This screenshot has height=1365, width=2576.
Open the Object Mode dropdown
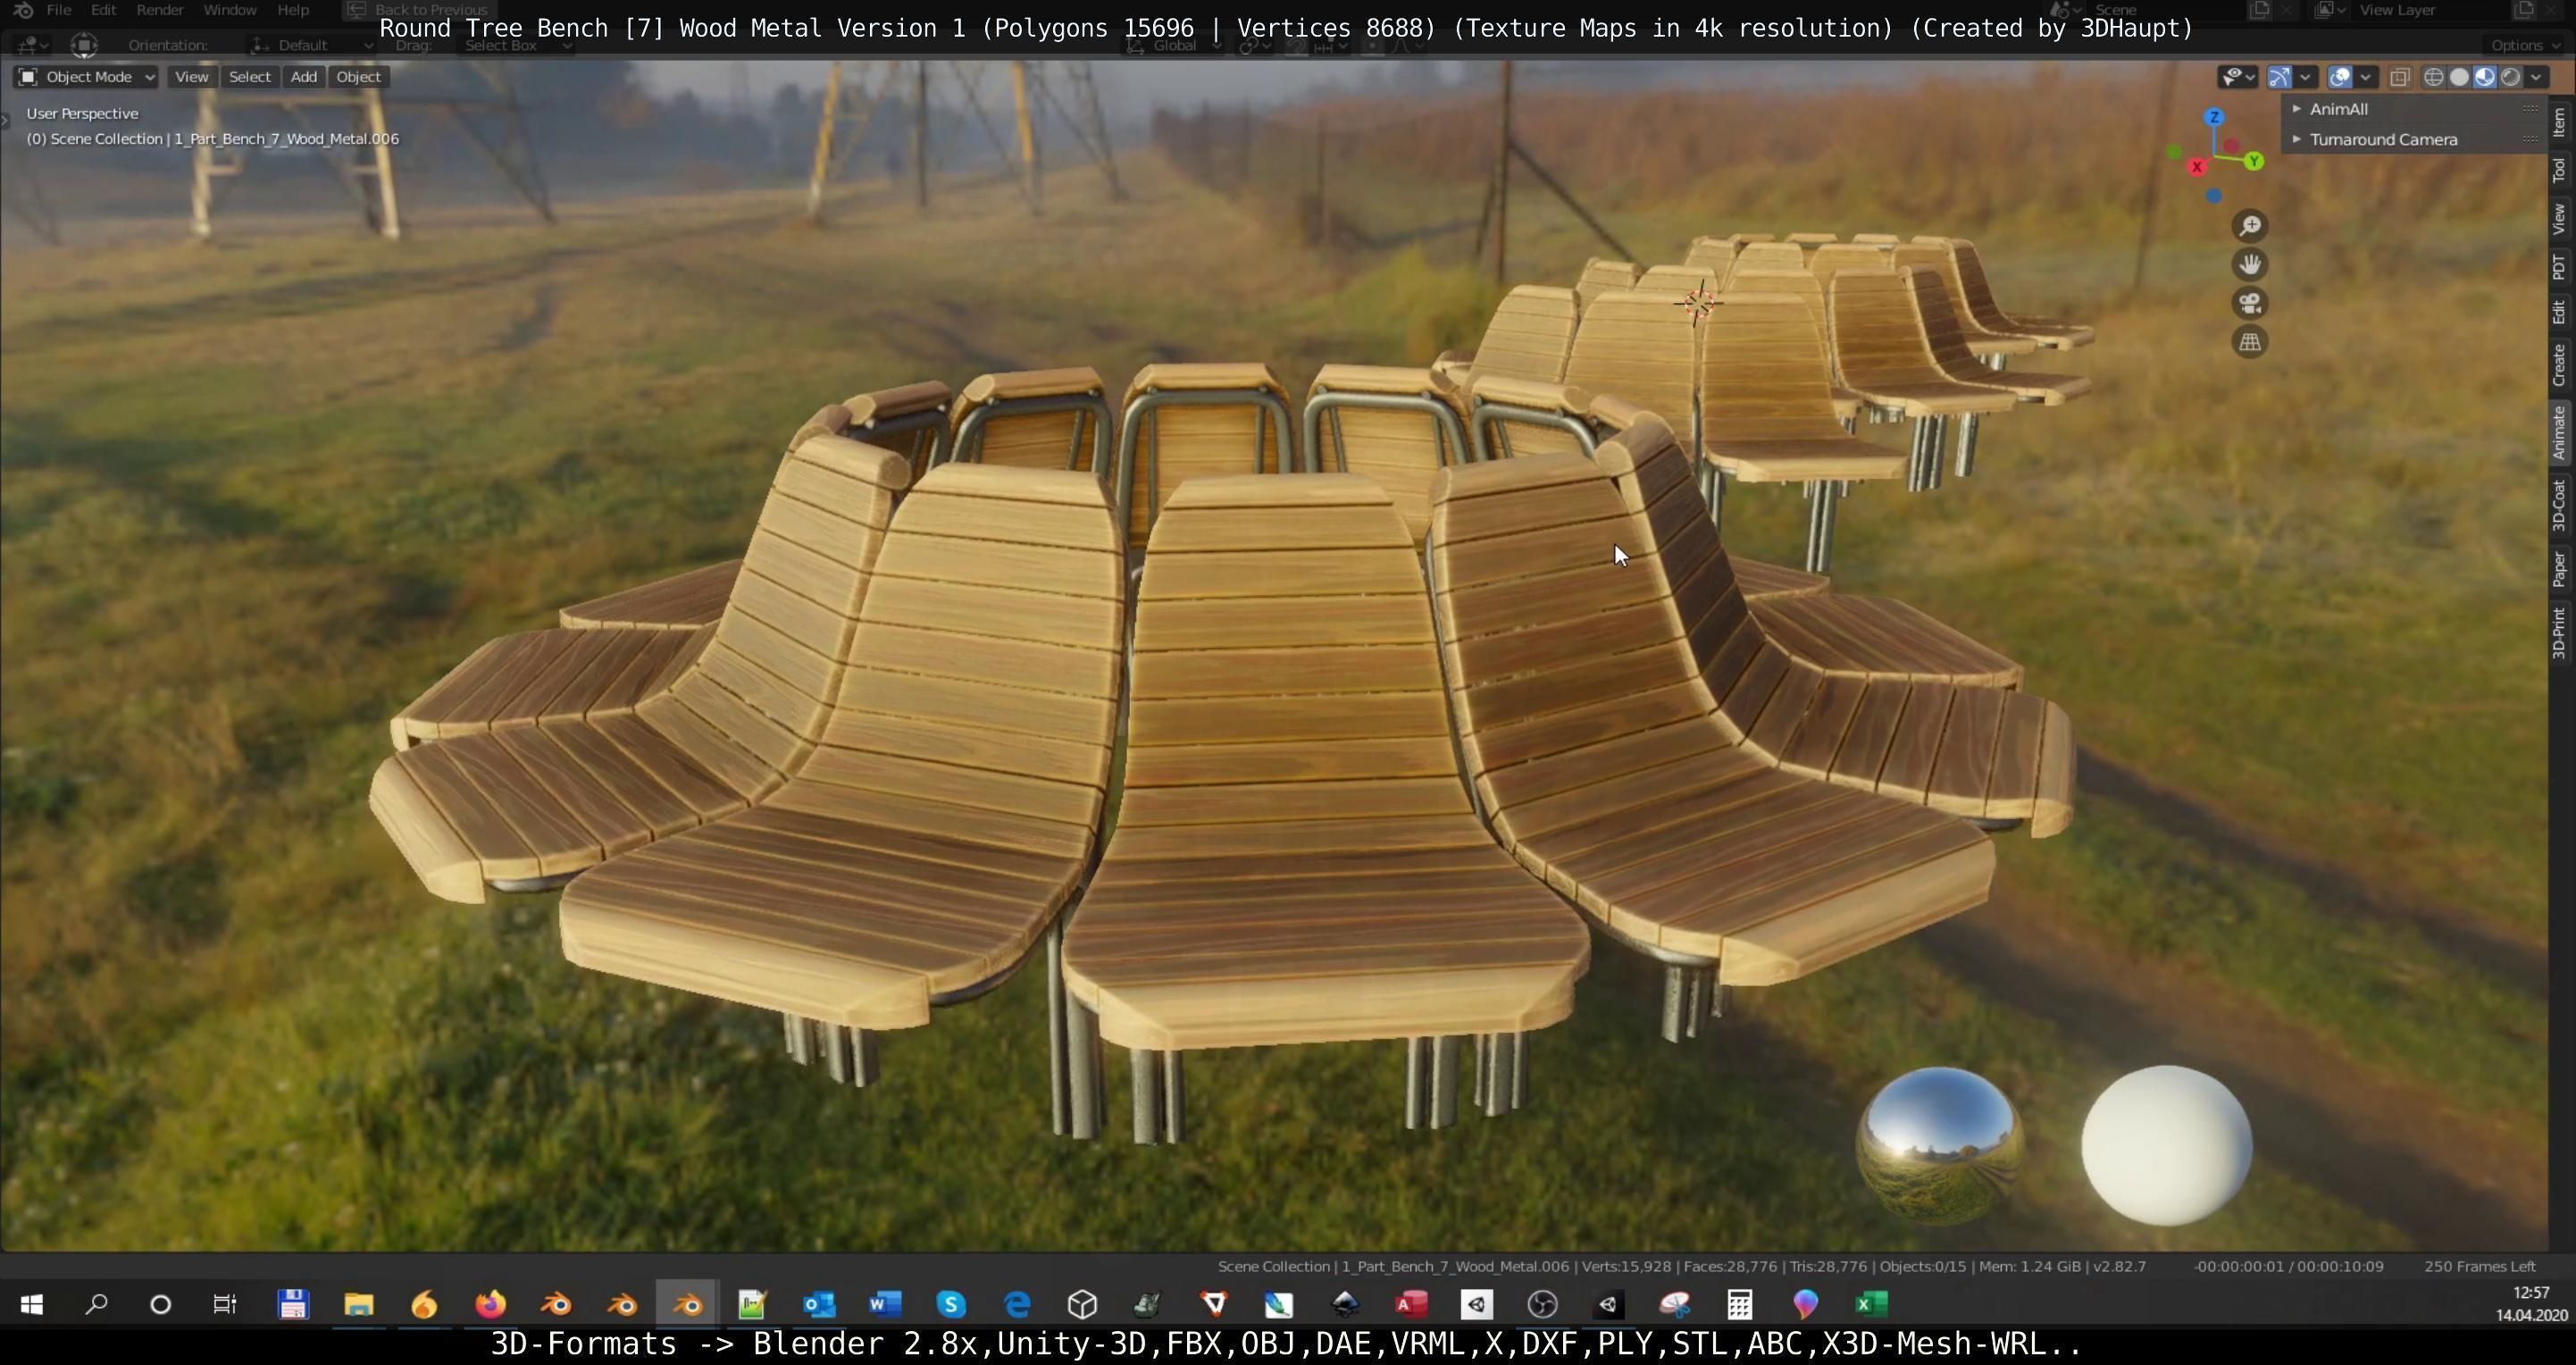pyautogui.click(x=86, y=77)
